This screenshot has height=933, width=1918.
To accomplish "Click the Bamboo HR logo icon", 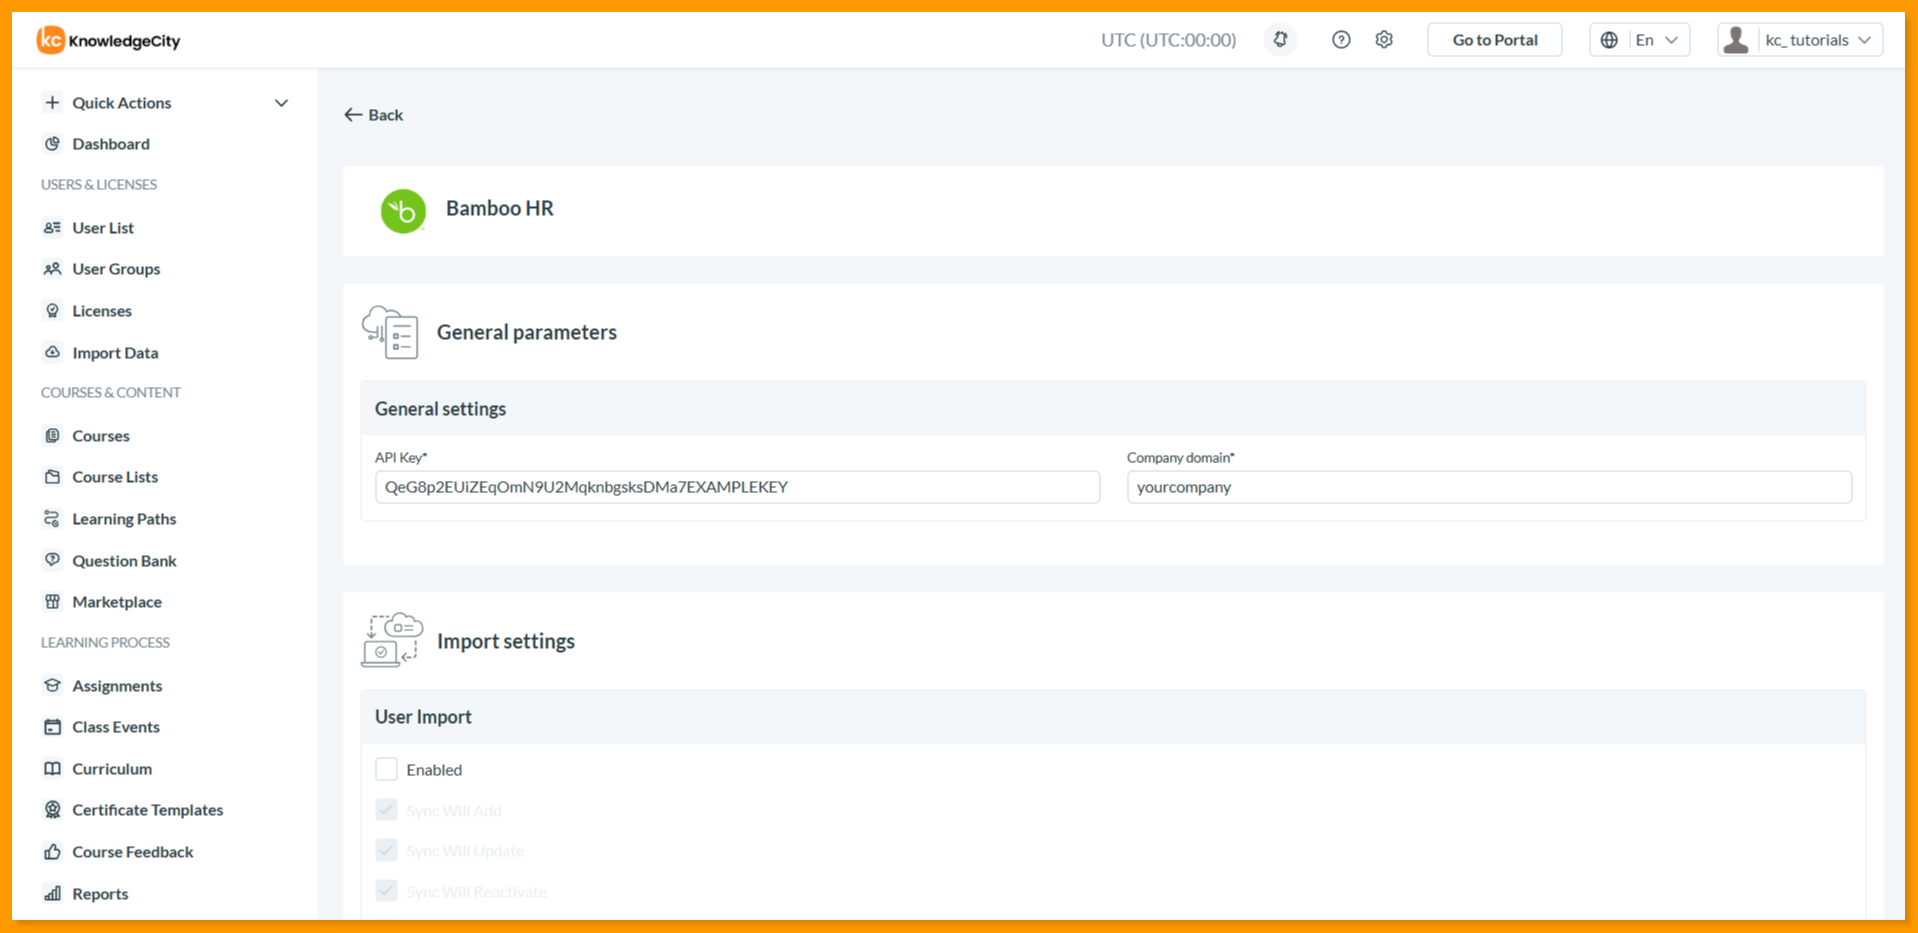I will click(x=403, y=211).
